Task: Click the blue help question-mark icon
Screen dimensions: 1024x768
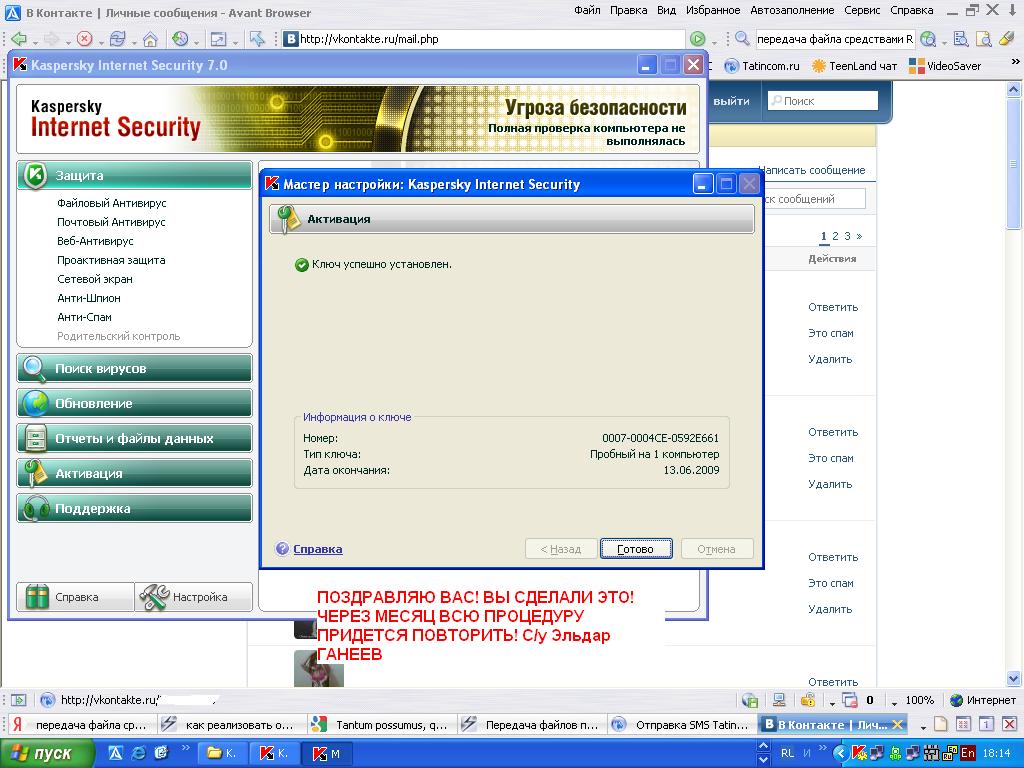Action: click(x=282, y=549)
